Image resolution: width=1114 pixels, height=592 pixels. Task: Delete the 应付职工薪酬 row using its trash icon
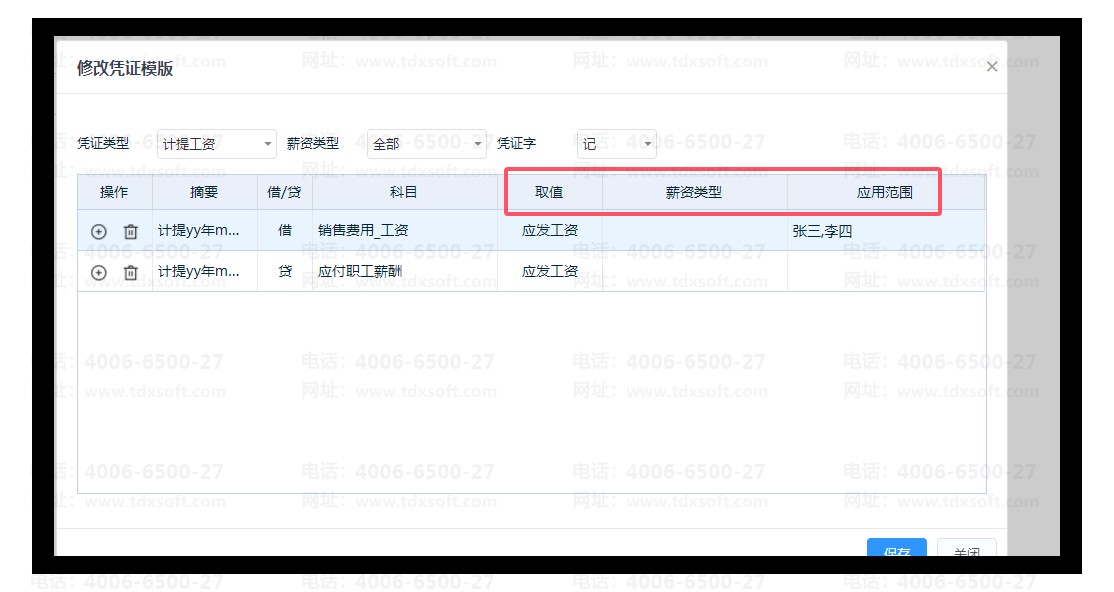(x=130, y=272)
